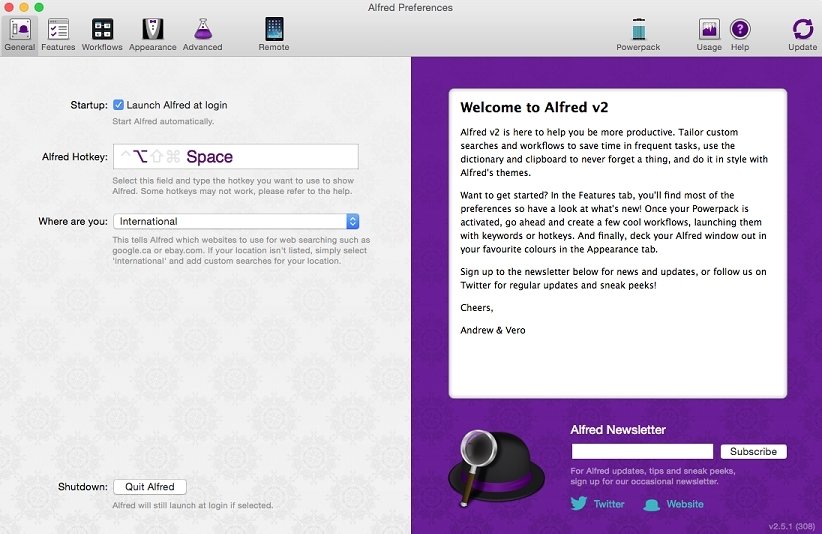Click the newsletter email input field
Screen dimensions: 822x534
[x=642, y=451]
